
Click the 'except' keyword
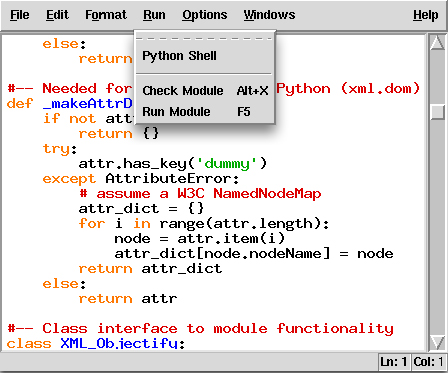click(x=69, y=179)
